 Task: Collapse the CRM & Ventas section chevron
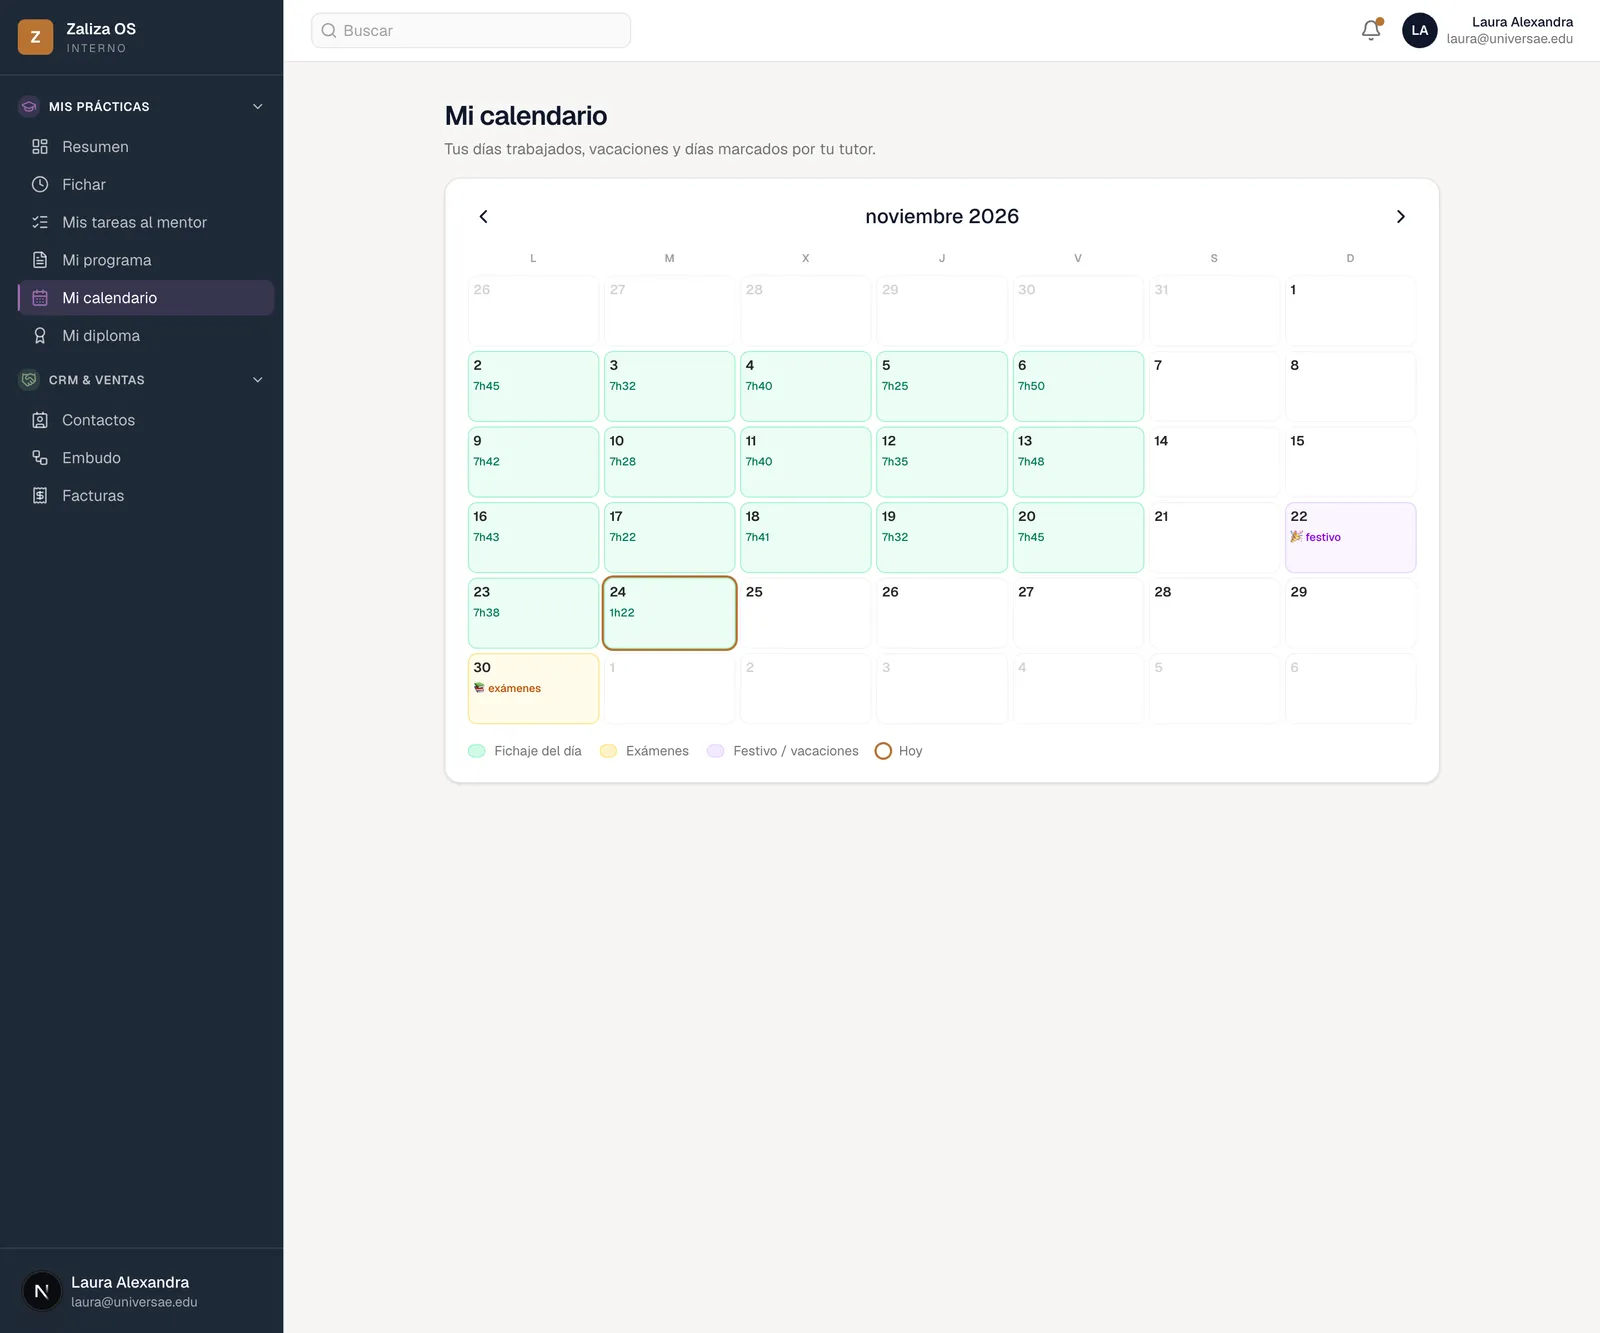[258, 380]
